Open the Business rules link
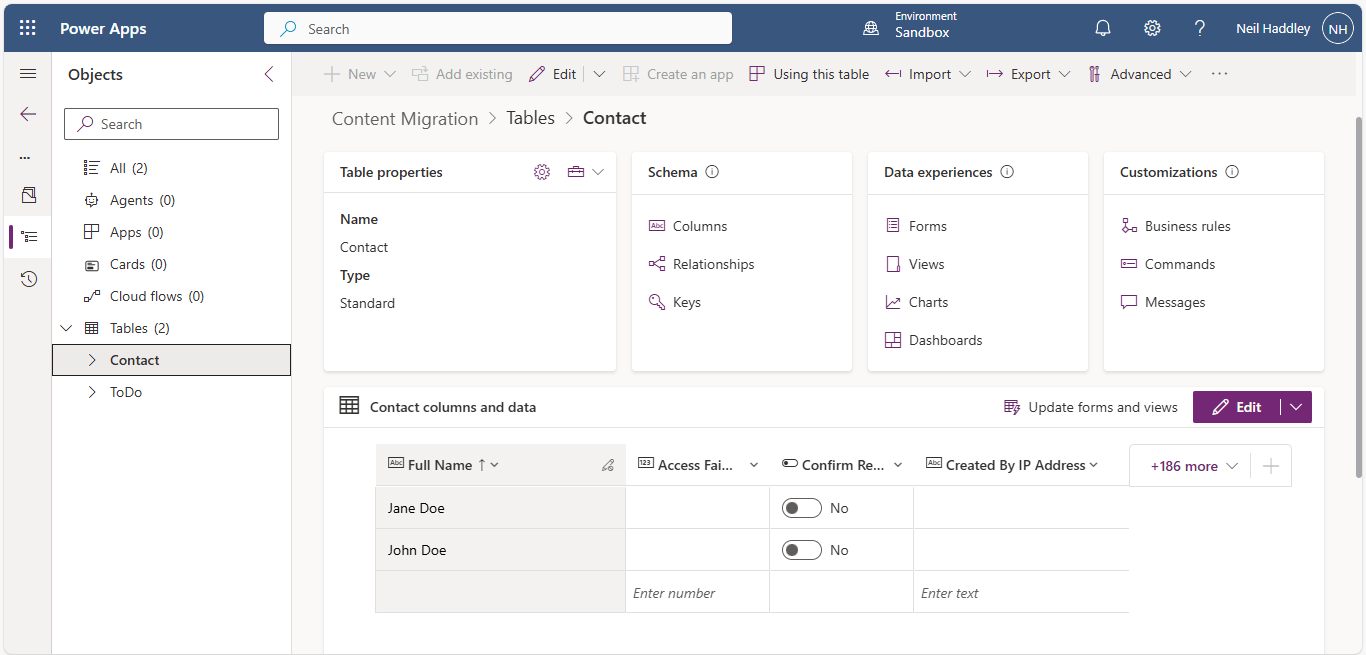 pyautogui.click(x=1187, y=226)
